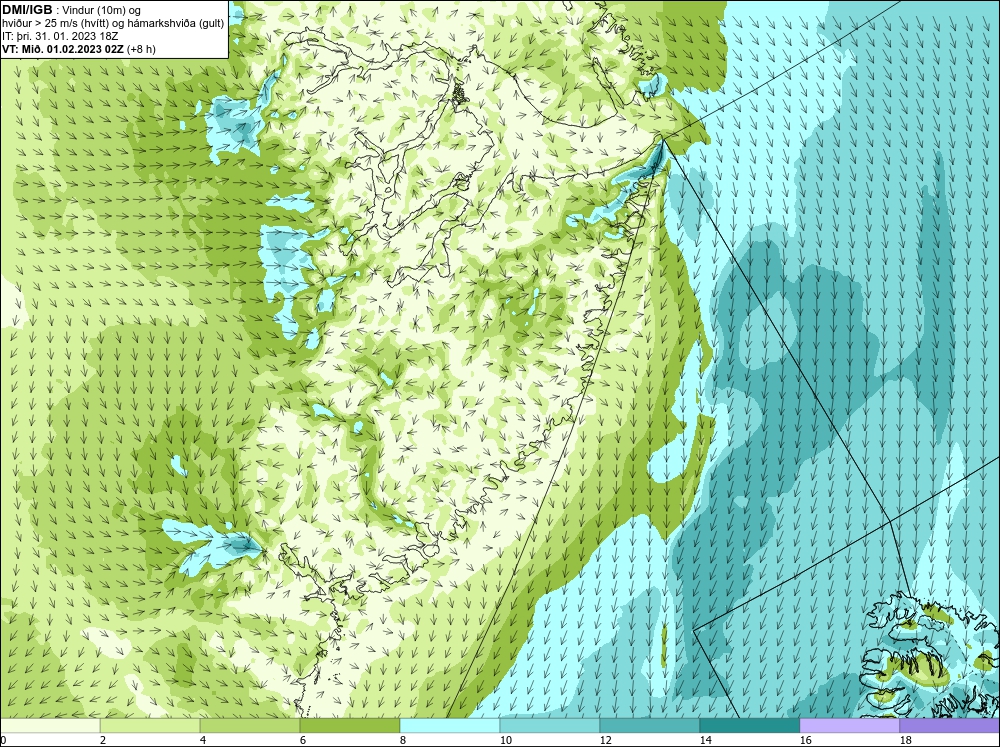
Task: Click the 2–4 m/s light green legend swatch
Action: tap(150, 726)
